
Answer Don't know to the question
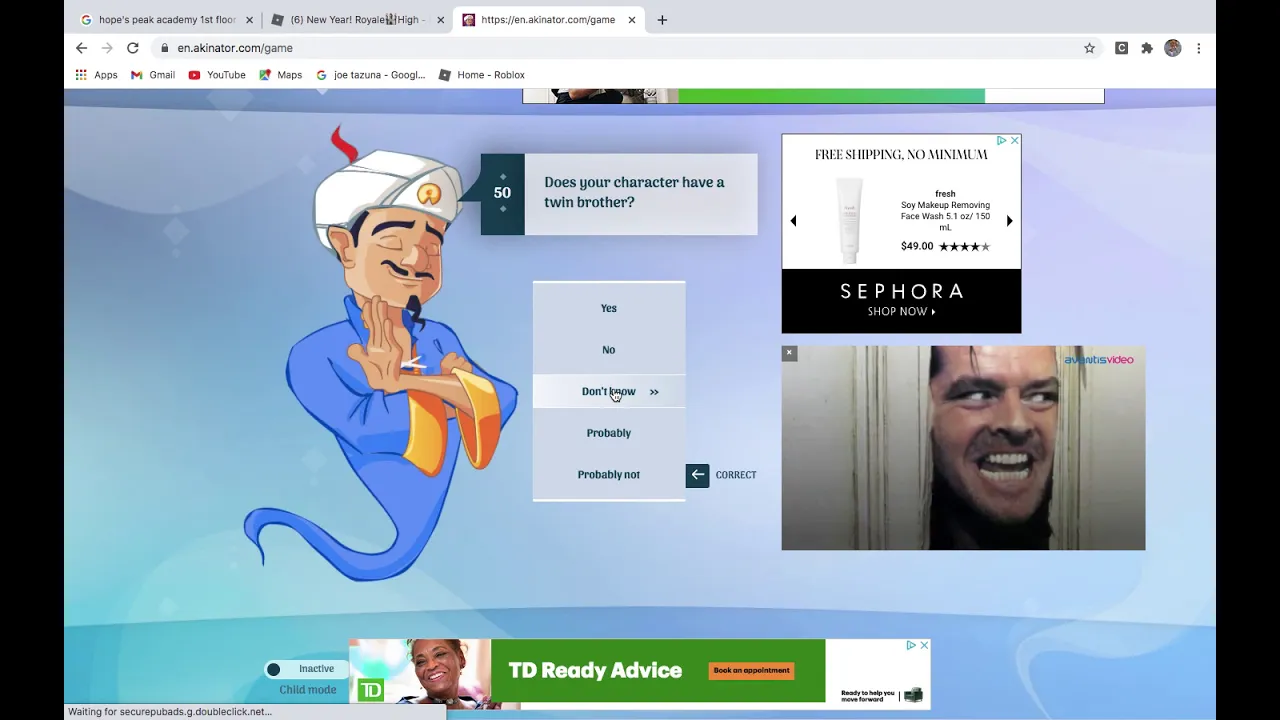[609, 392]
